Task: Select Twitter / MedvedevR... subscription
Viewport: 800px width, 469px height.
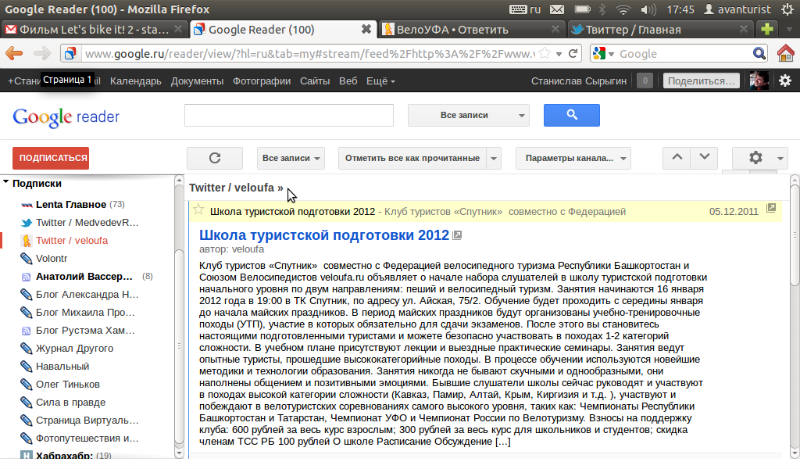Action: coord(87,222)
